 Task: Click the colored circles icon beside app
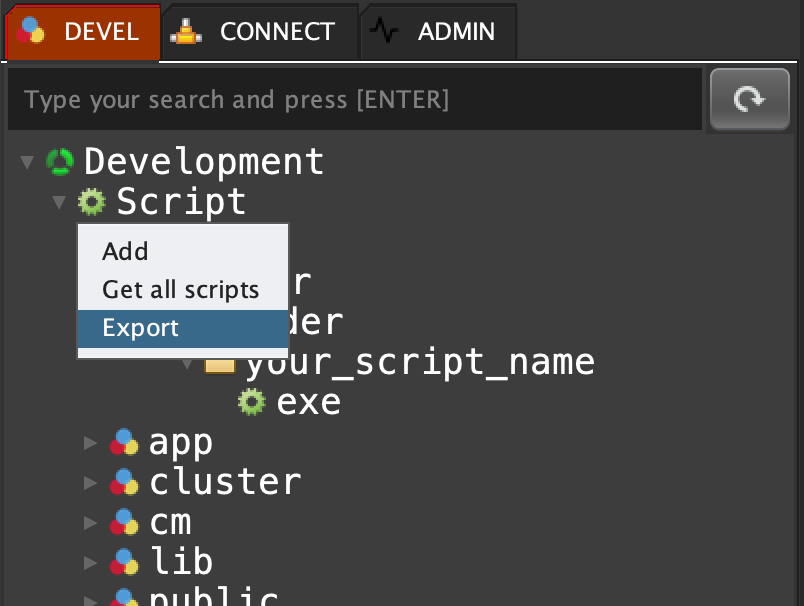tap(124, 442)
